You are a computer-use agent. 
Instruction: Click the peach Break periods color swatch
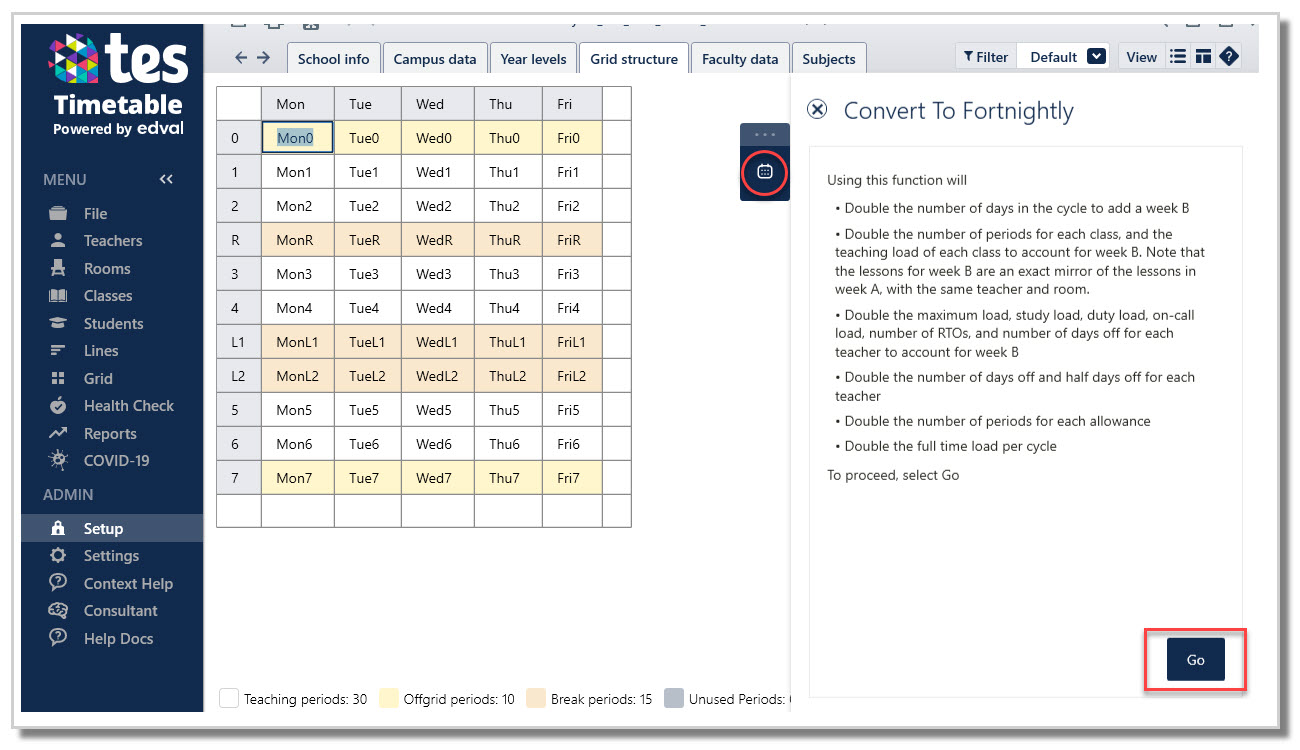coord(535,698)
